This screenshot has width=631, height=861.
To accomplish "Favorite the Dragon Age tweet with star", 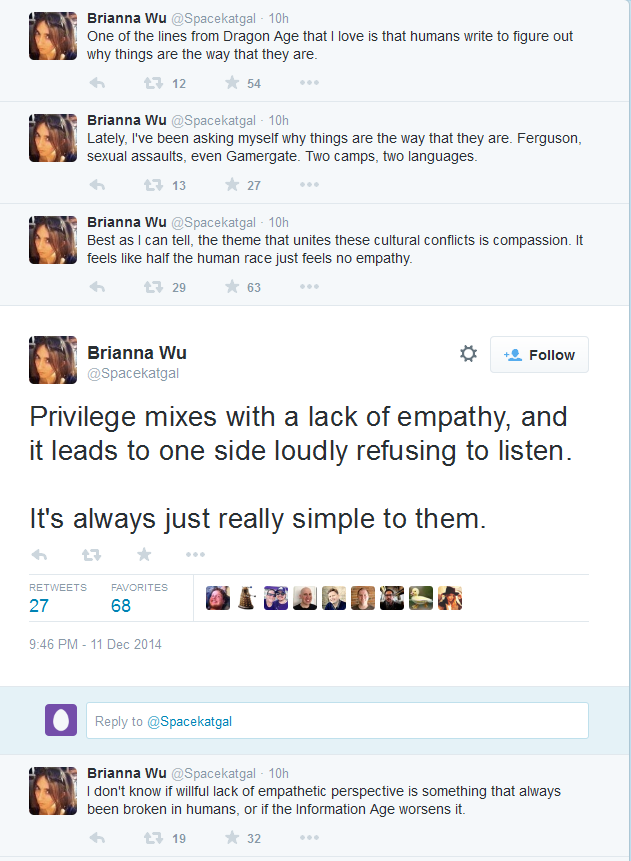I will pyautogui.click(x=232, y=82).
